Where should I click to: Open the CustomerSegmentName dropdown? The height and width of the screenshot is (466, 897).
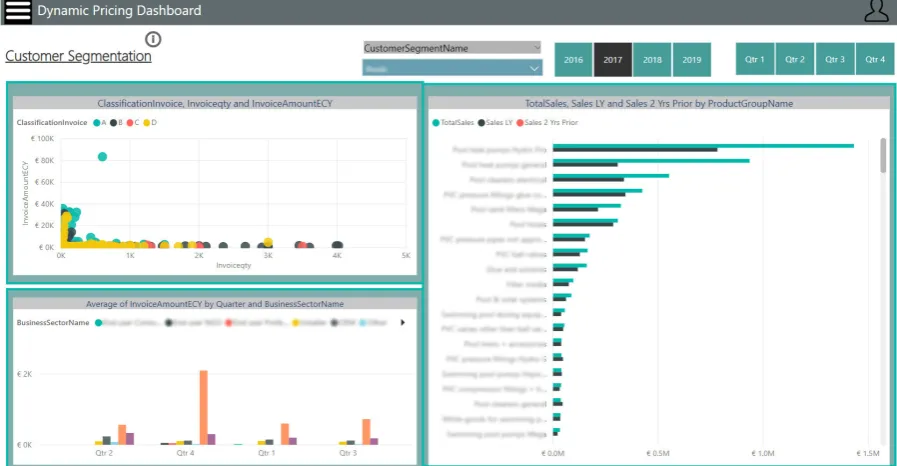point(452,48)
